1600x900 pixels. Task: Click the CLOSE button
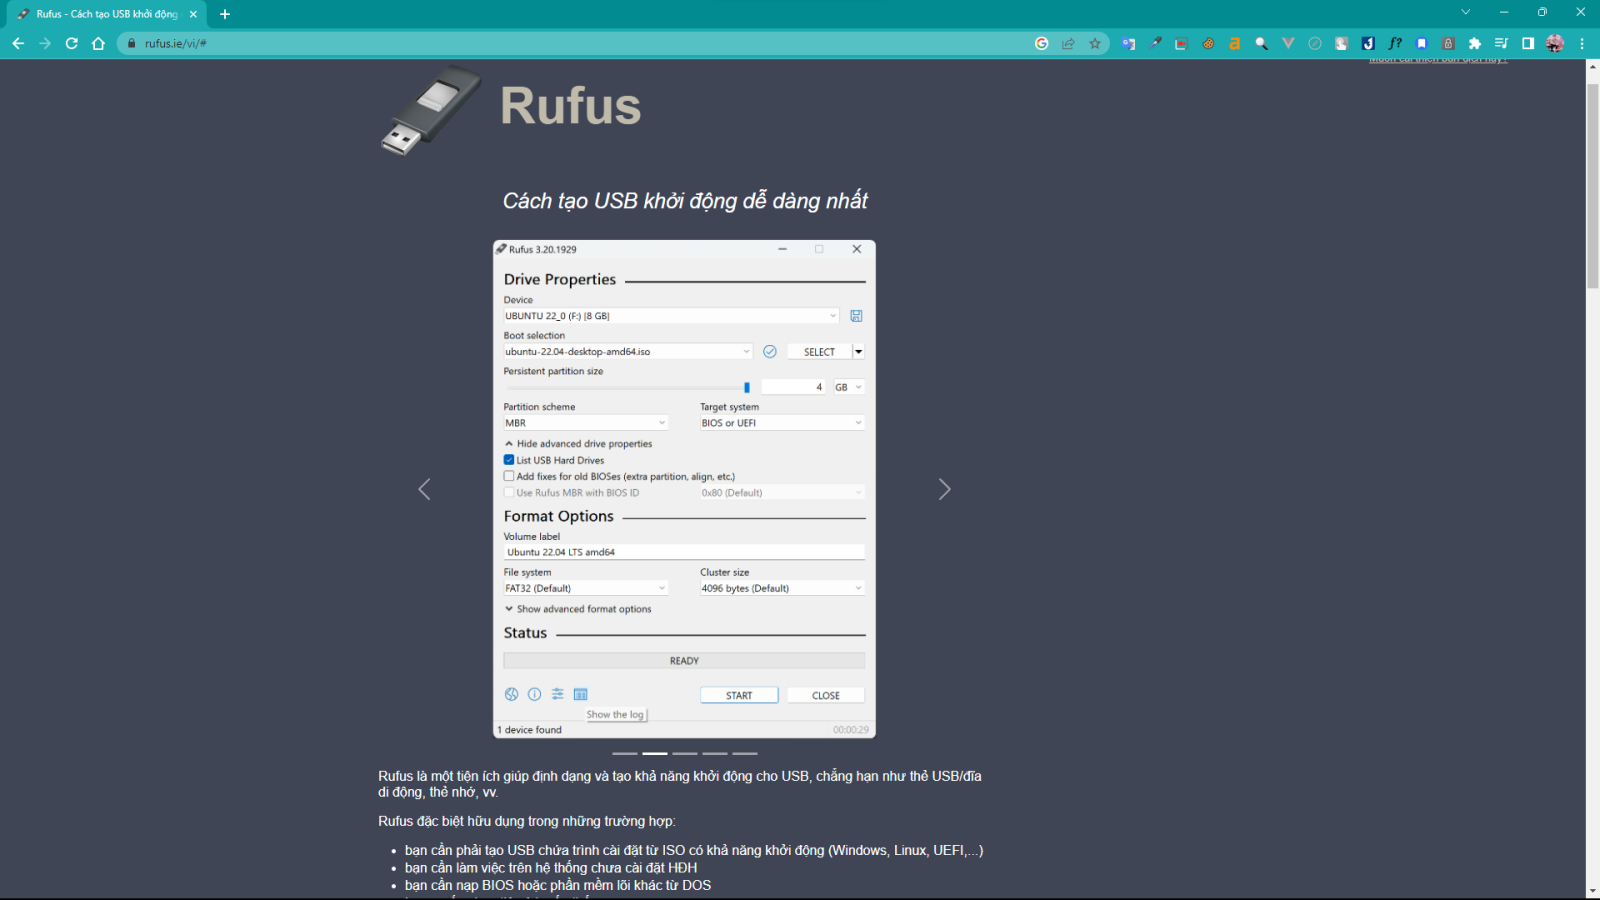tap(826, 695)
